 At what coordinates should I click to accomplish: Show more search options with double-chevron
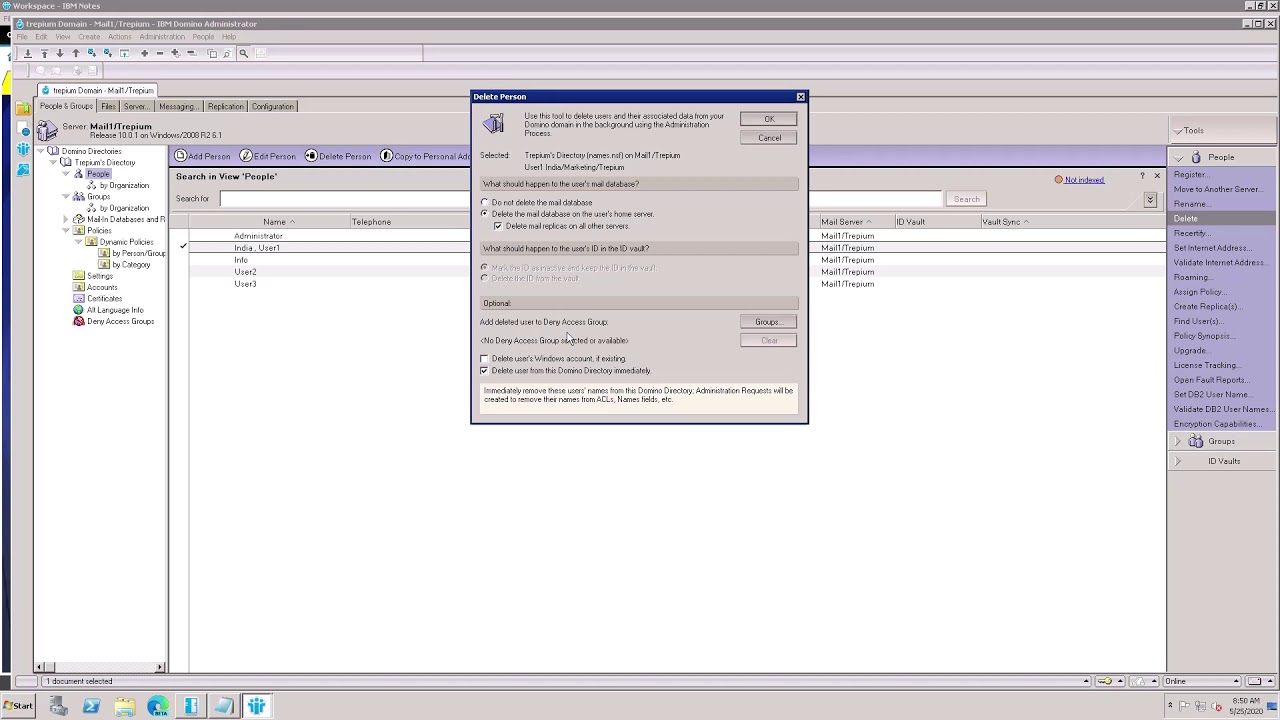point(1150,199)
